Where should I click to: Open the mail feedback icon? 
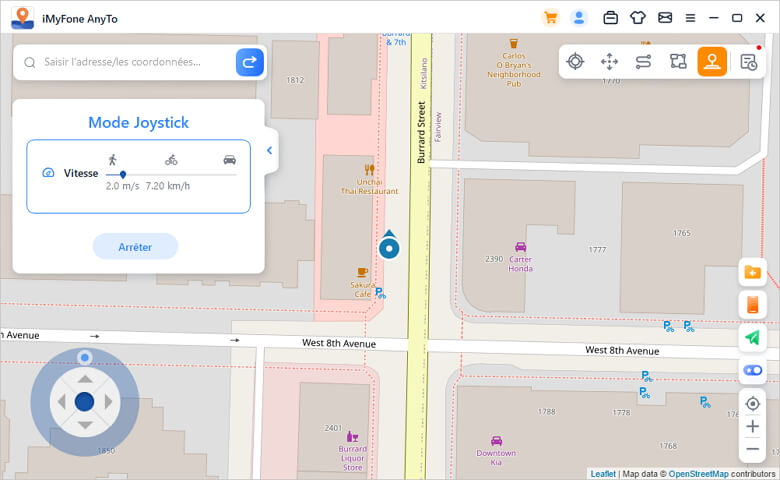pyautogui.click(x=665, y=18)
